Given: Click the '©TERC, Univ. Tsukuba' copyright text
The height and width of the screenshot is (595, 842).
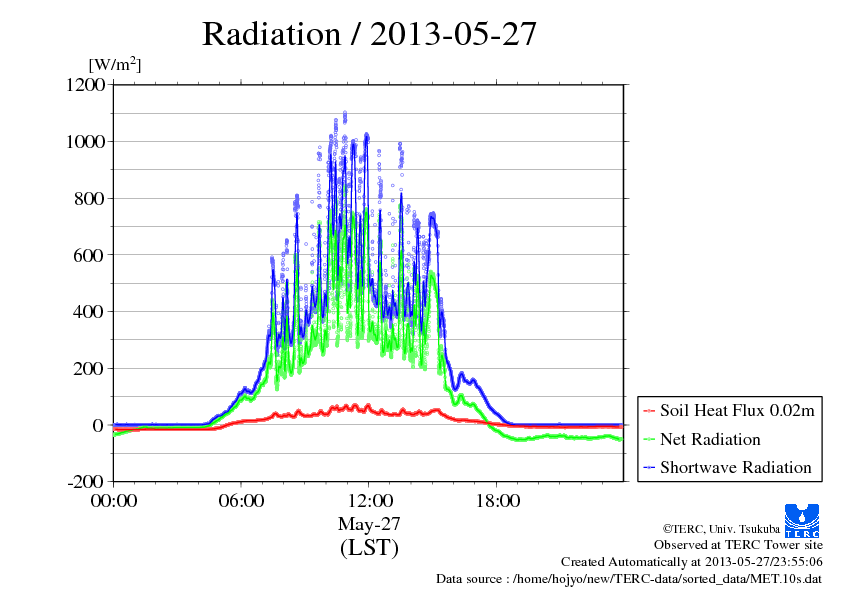Looking at the screenshot, I should click(721, 529).
